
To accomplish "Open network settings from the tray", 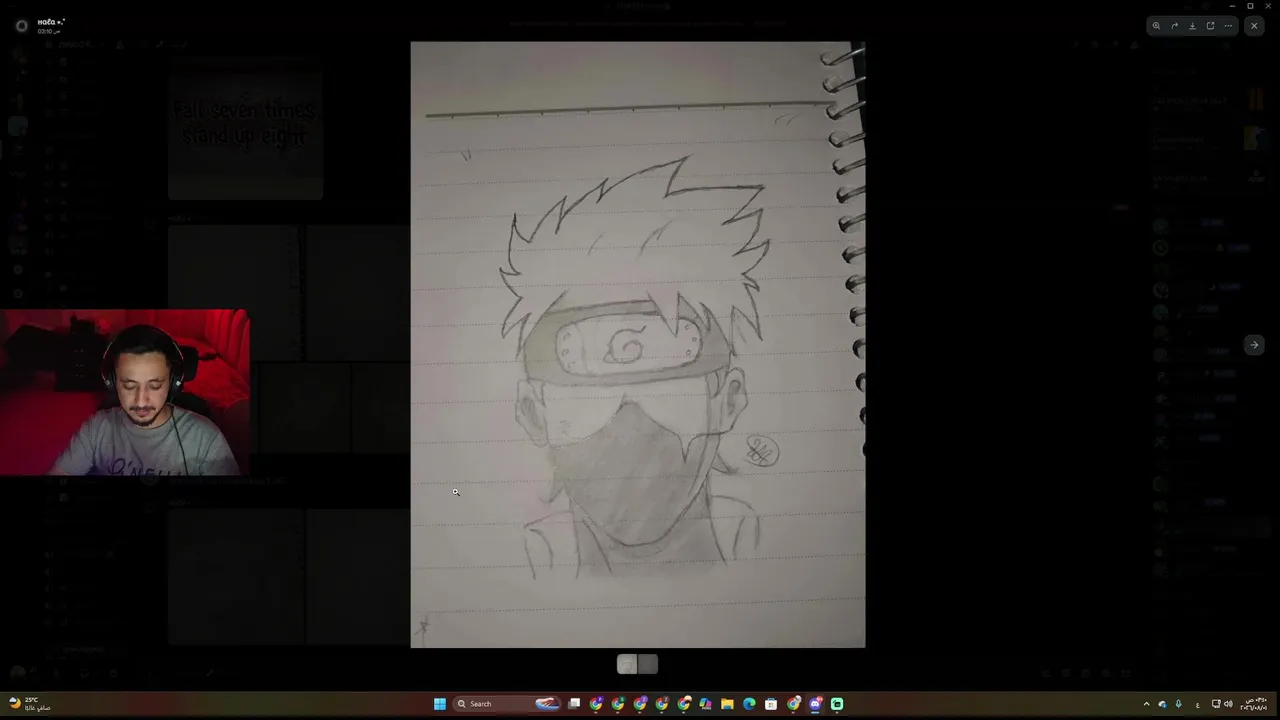I will [x=1216, y=704].
